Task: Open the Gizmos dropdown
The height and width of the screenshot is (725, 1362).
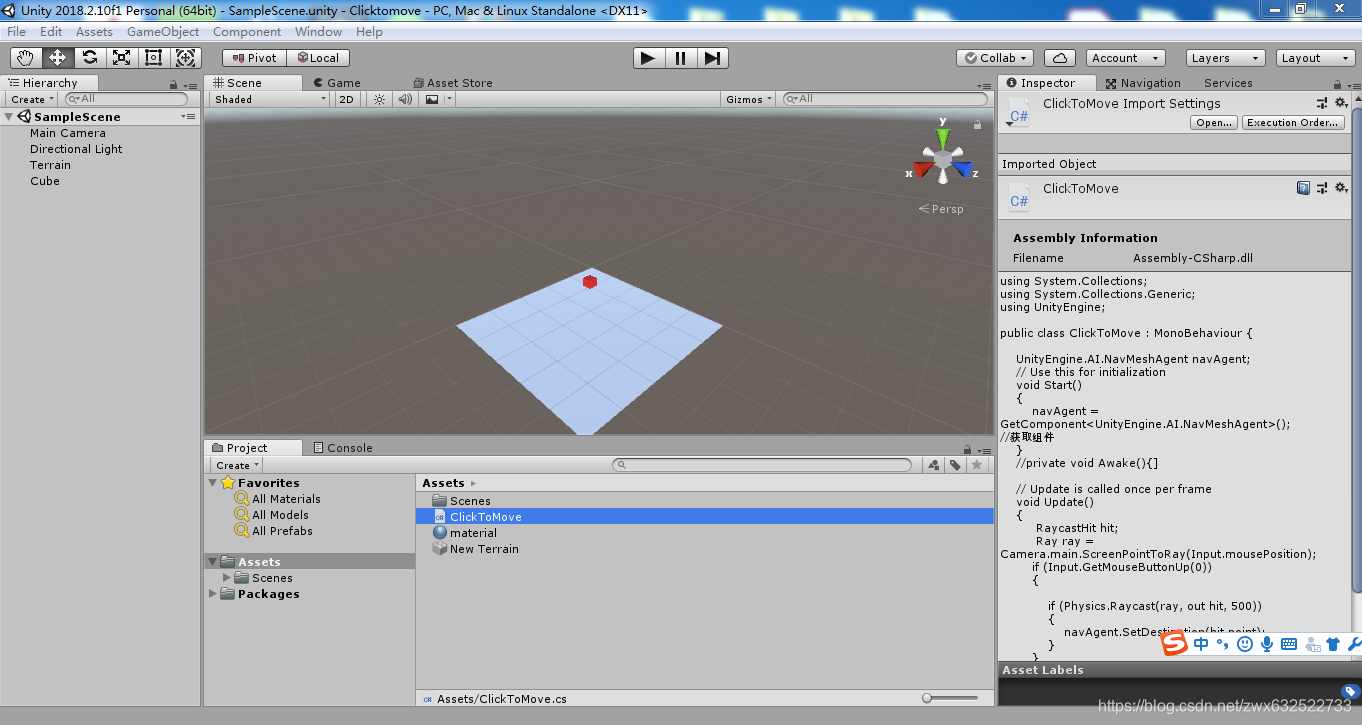Action: pyautogui.click(x=747, y=99)
